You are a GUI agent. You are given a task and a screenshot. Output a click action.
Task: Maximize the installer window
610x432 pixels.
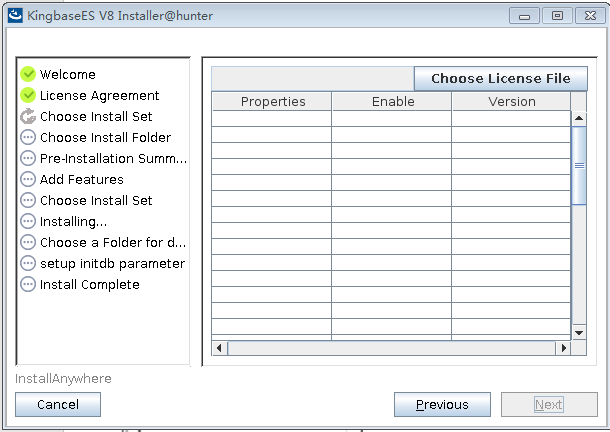(557, 16)
